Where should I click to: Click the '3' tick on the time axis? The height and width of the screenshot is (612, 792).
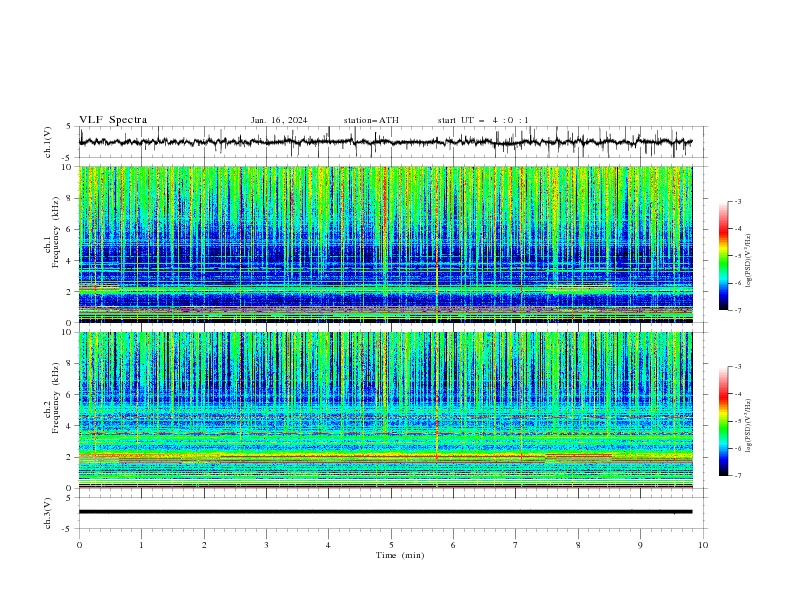266,545
